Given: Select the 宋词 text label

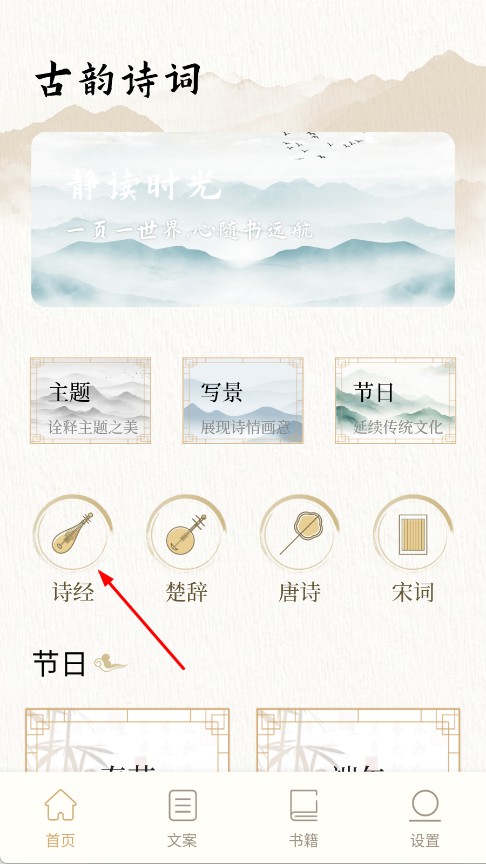Looking at the screenshot, I should (413, 592).
